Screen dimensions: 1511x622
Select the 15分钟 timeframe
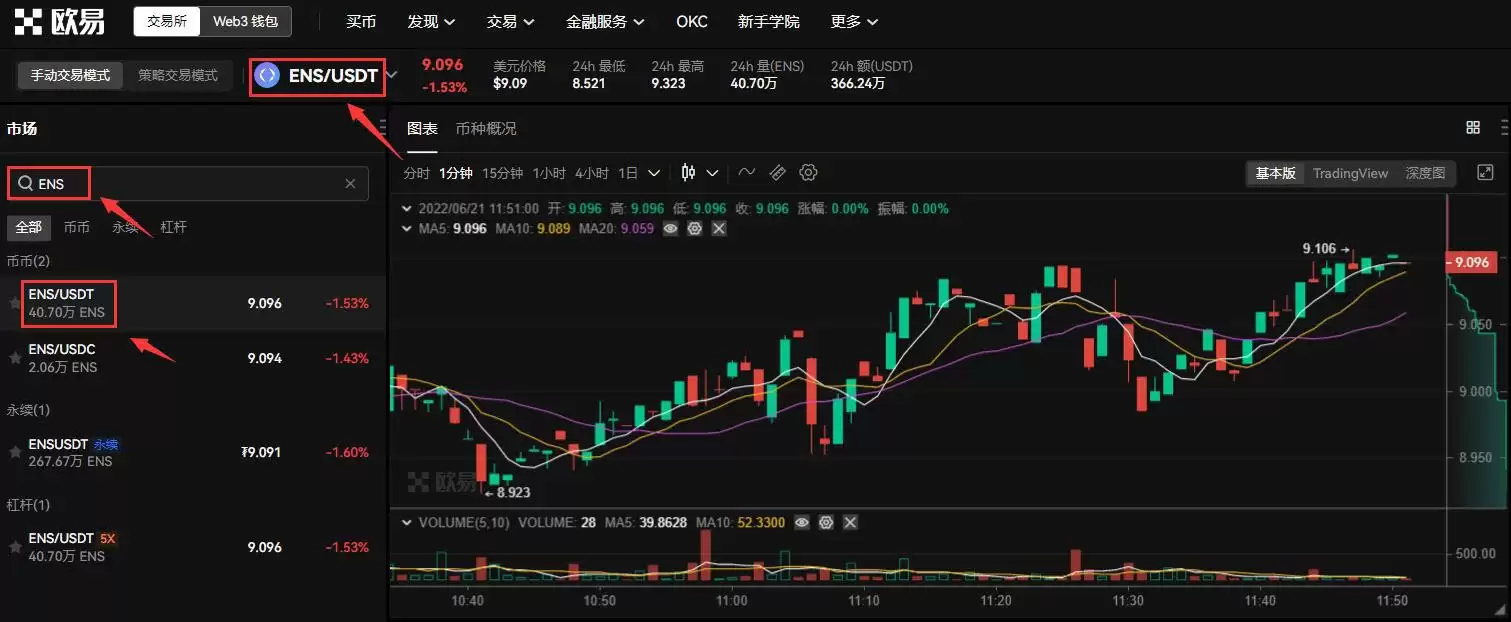(502, 172)
